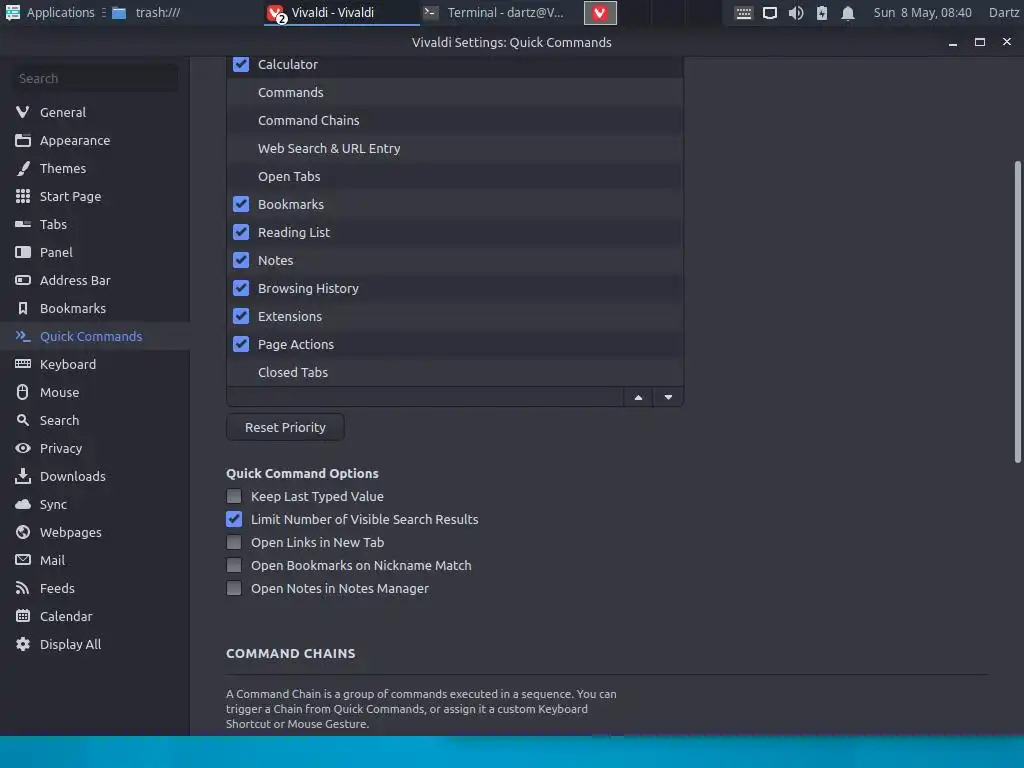Click the battery power tray icon
Image resolution: width=1024 pixels, height=768 pixels.
(822, 13)
